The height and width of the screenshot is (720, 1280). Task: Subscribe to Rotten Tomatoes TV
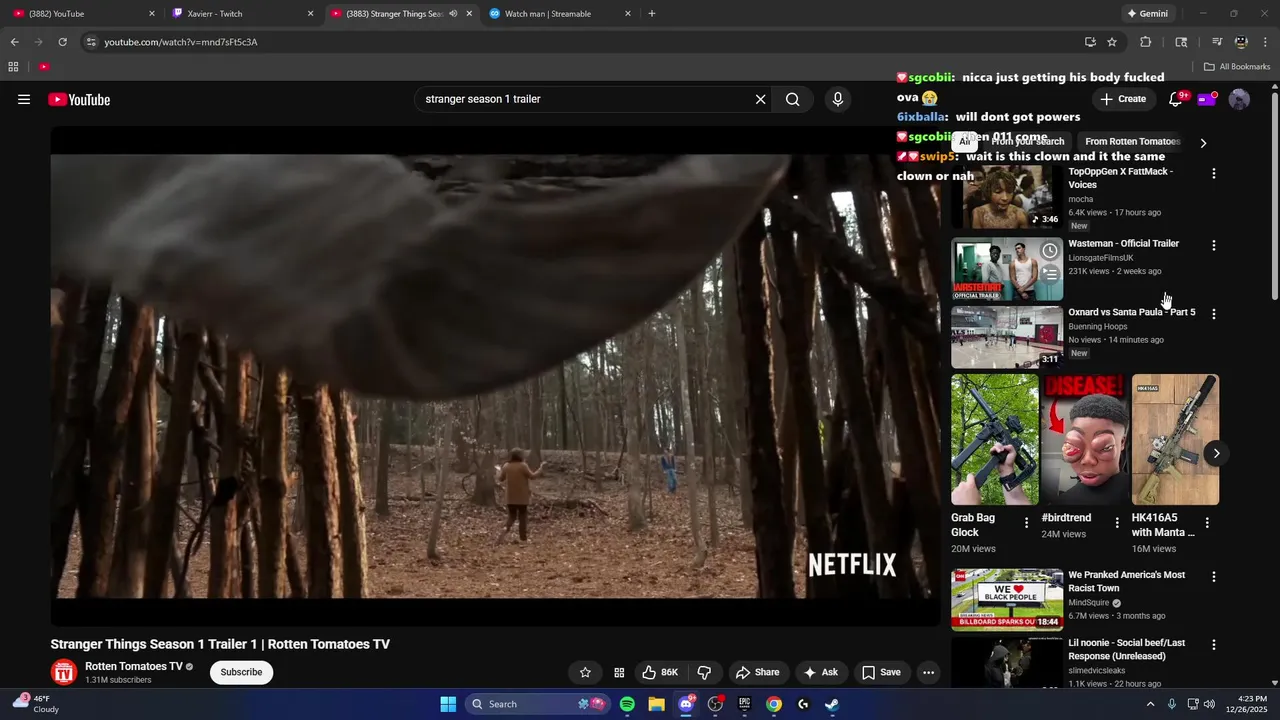pyautogui.click(x=241, y=672)
